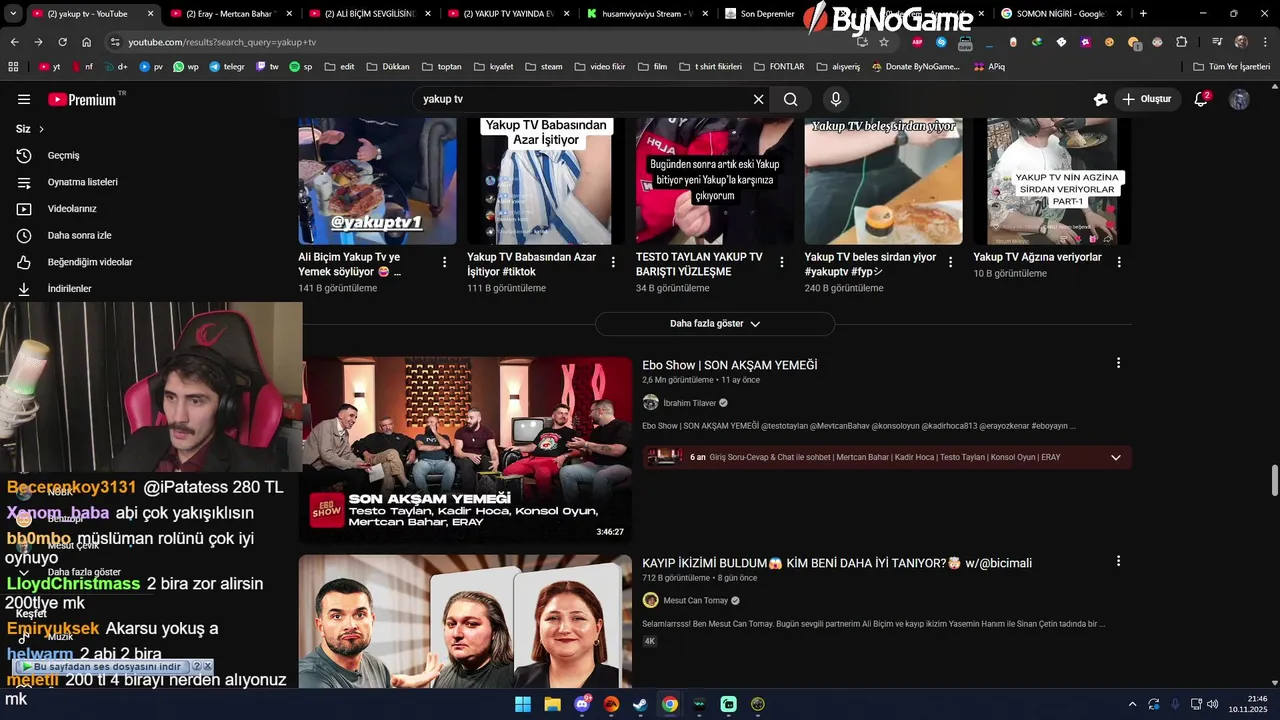Open options for TESTO TAYLAN YAKUP TV short

pos(782,262)
